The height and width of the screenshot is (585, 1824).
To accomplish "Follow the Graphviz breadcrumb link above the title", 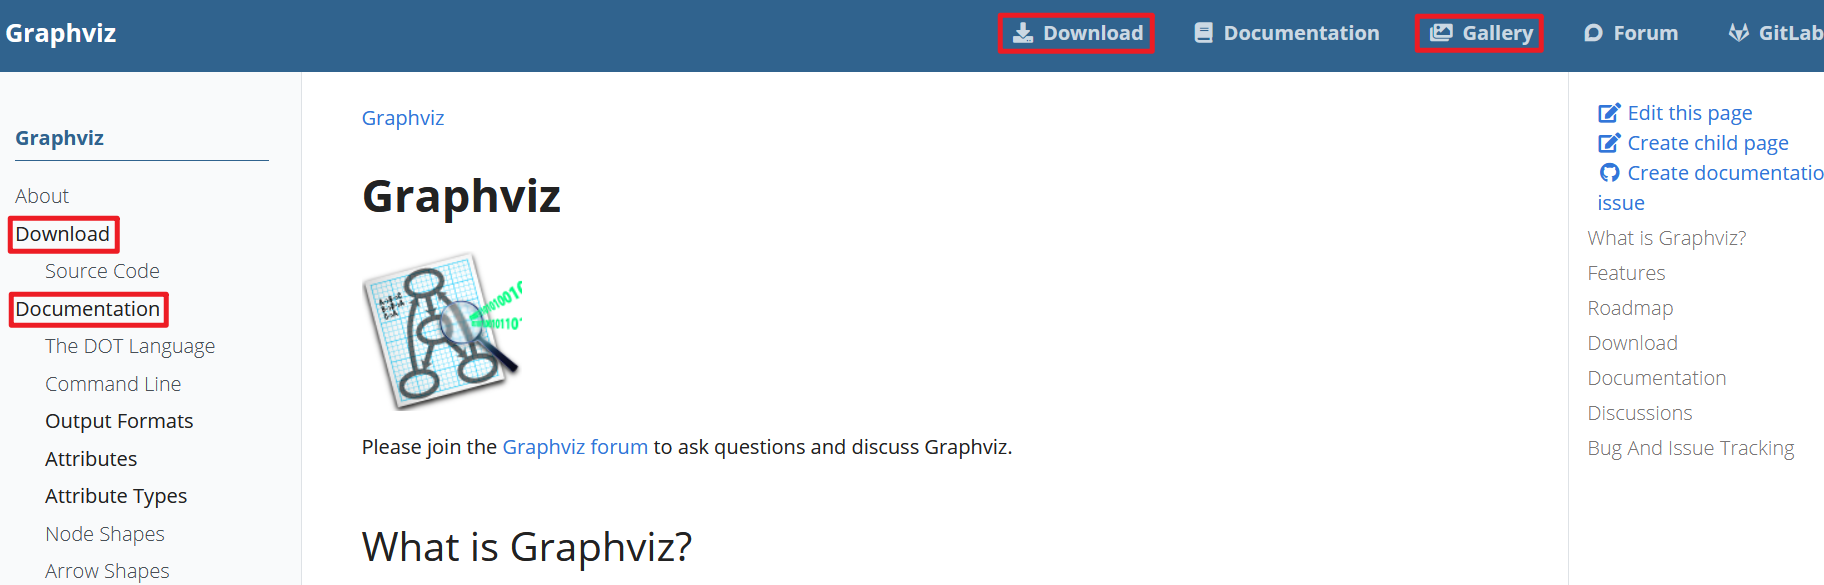I will point(402,117).
